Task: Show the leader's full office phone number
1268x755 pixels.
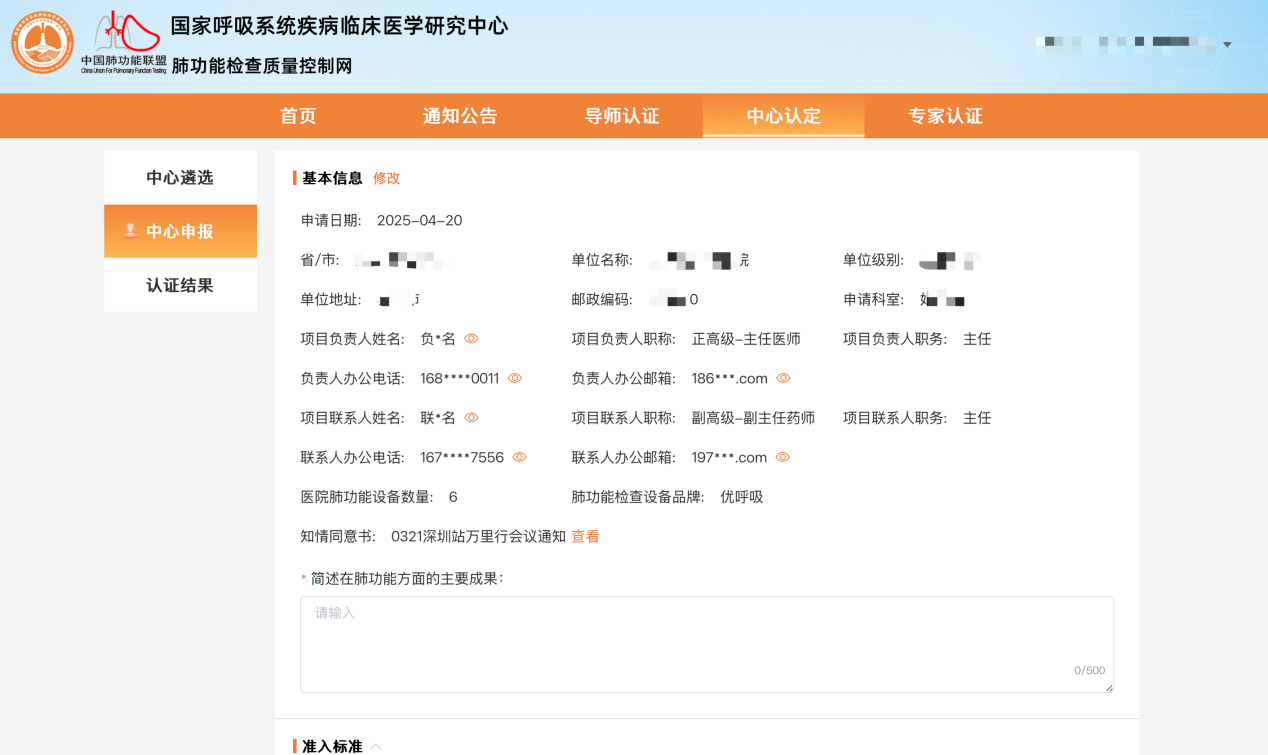Action: 515,379
